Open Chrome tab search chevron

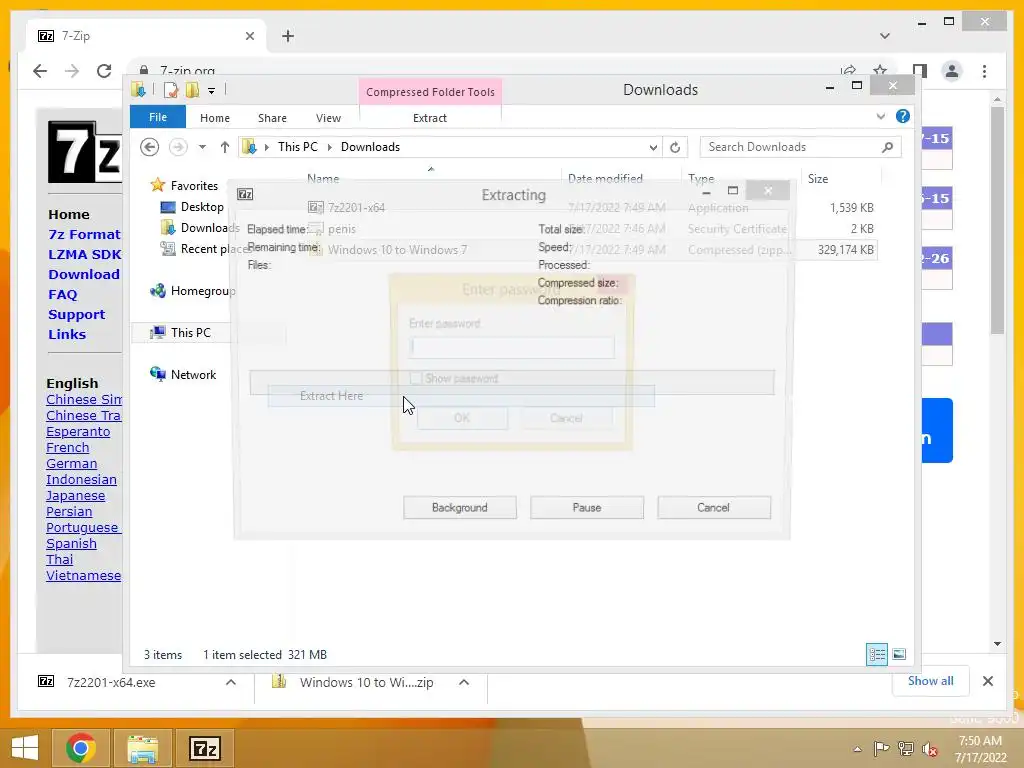point(884,36)
